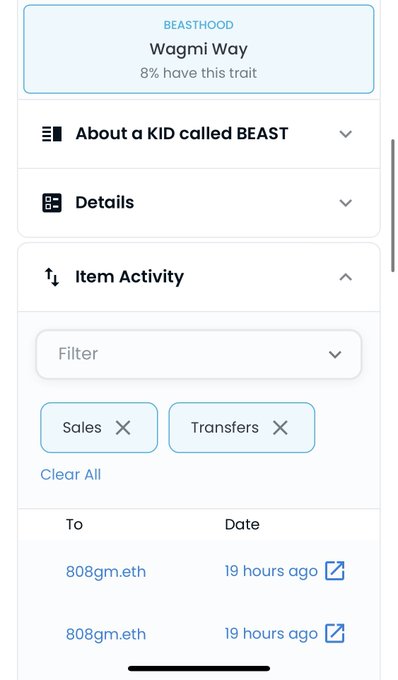Click the Item Activity arrows icon
The width and height of the screenshot is (398, 680).
tap(52, 277)
